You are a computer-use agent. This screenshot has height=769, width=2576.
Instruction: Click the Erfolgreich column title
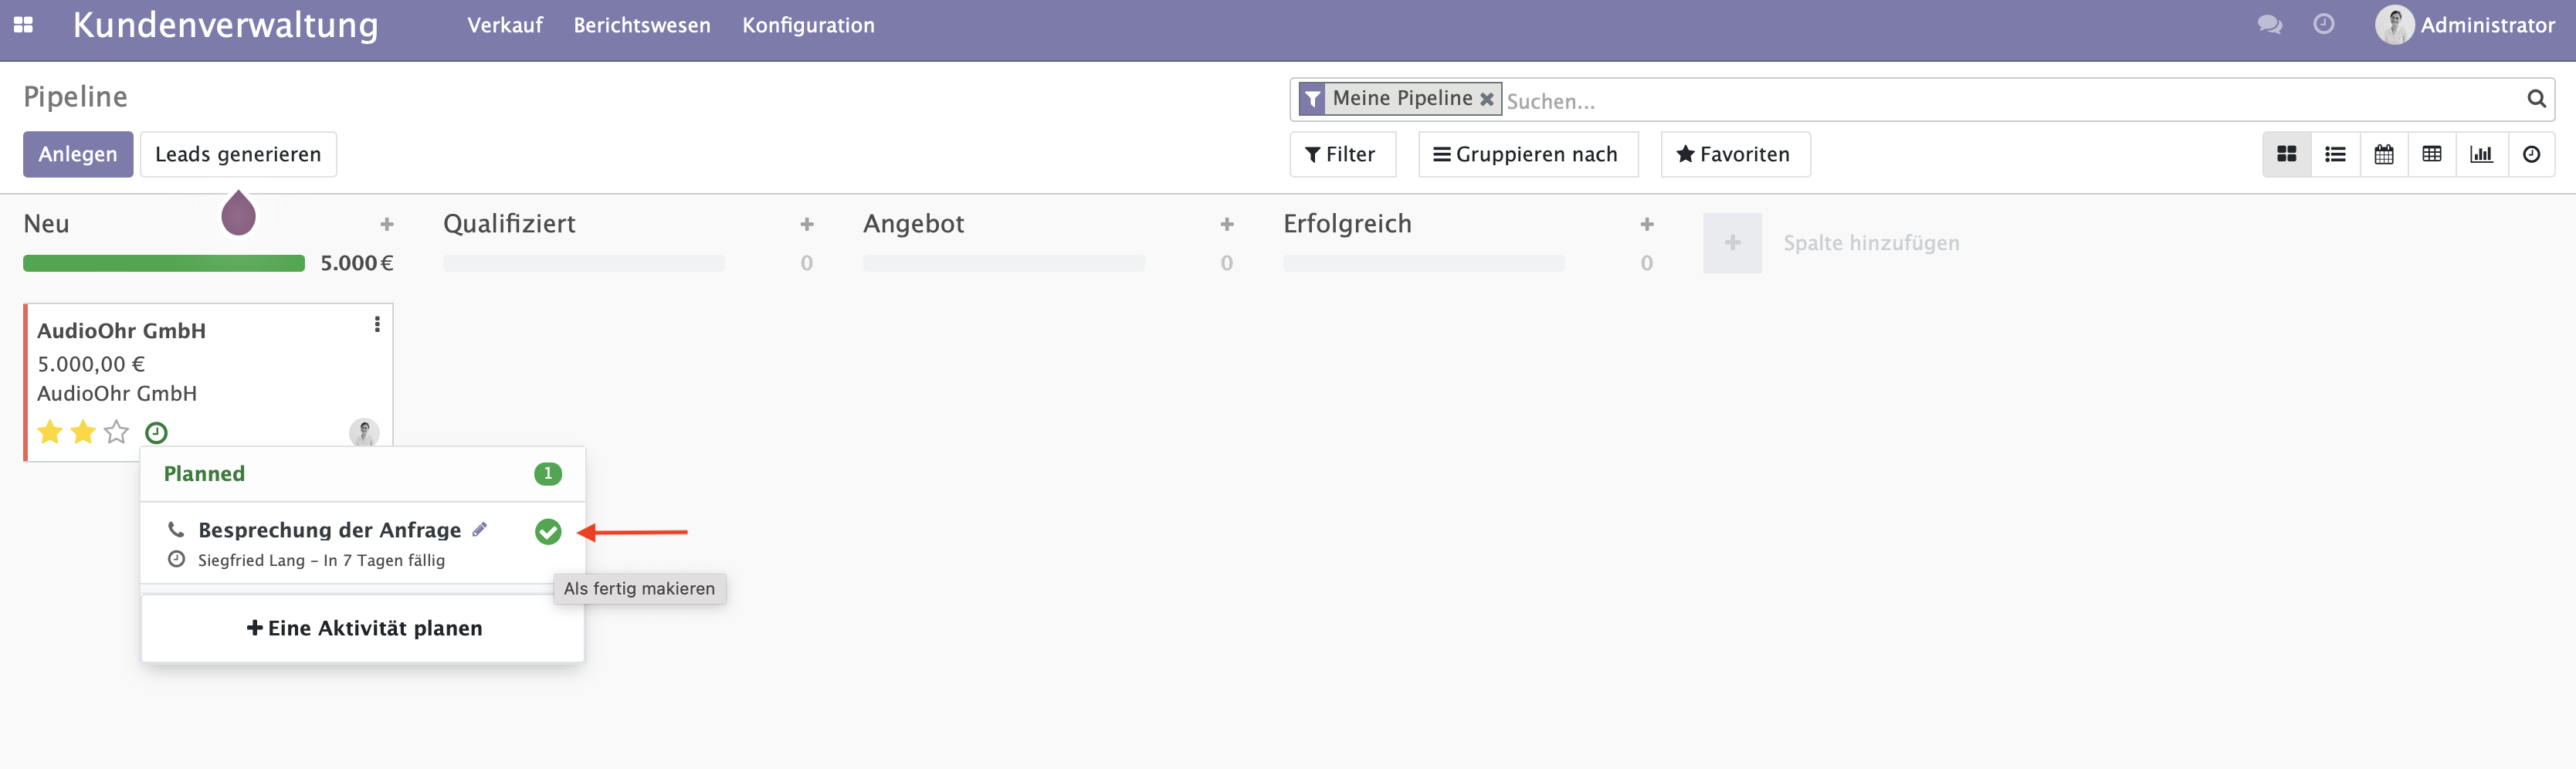tap(1347, 224)
